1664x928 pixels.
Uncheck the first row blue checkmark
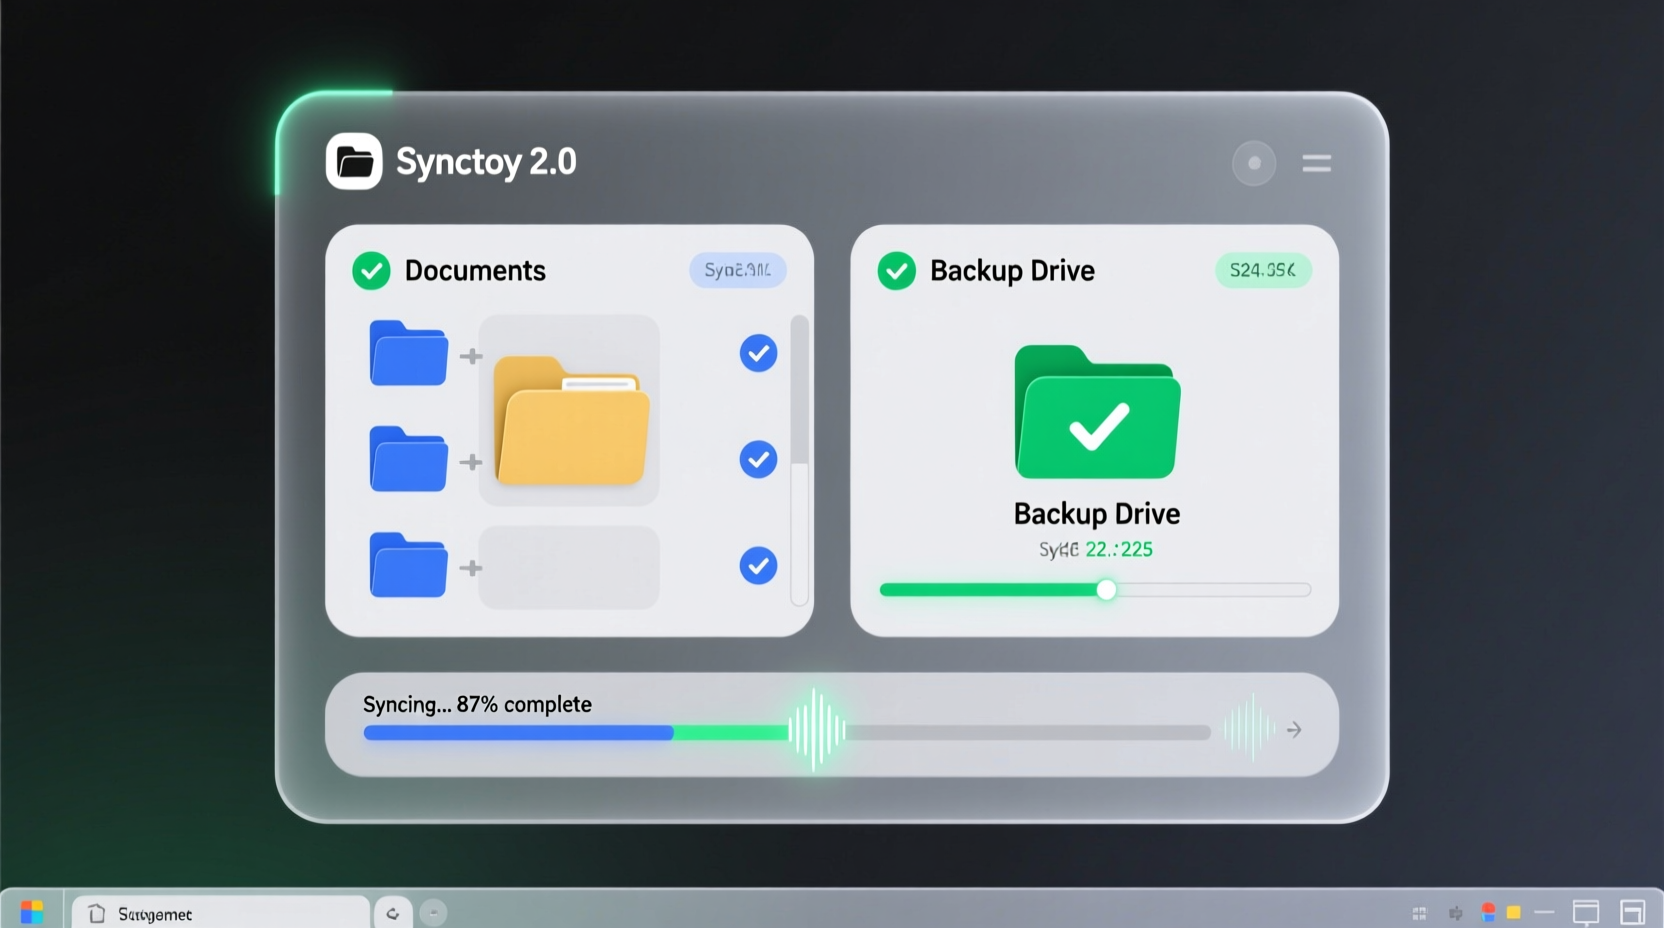758,353
